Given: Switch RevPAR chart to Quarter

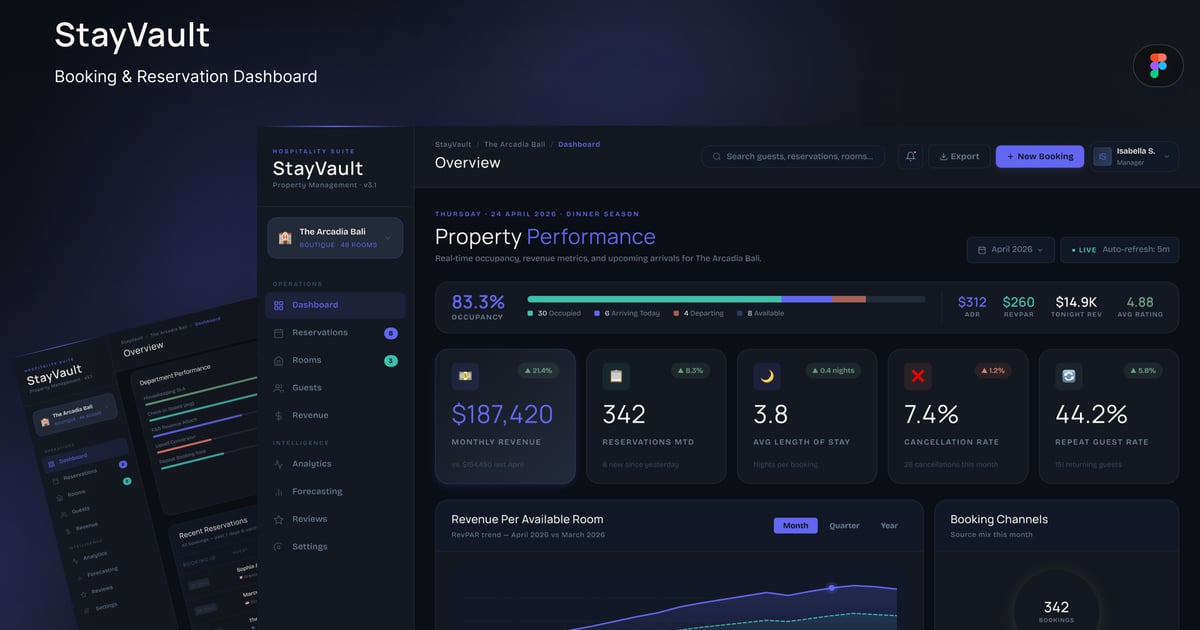Looking at the screenshot, I should coord(844,526).
